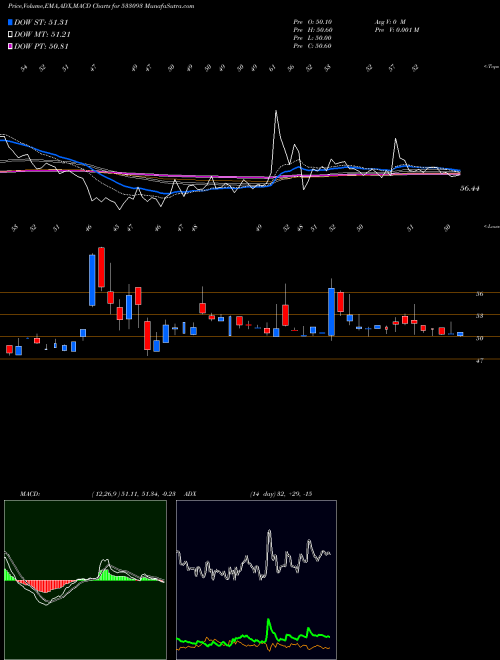Click the Pre L: 50.00 value
The width and height of the screenshot is (500, 660).
(x=313, y=38)
